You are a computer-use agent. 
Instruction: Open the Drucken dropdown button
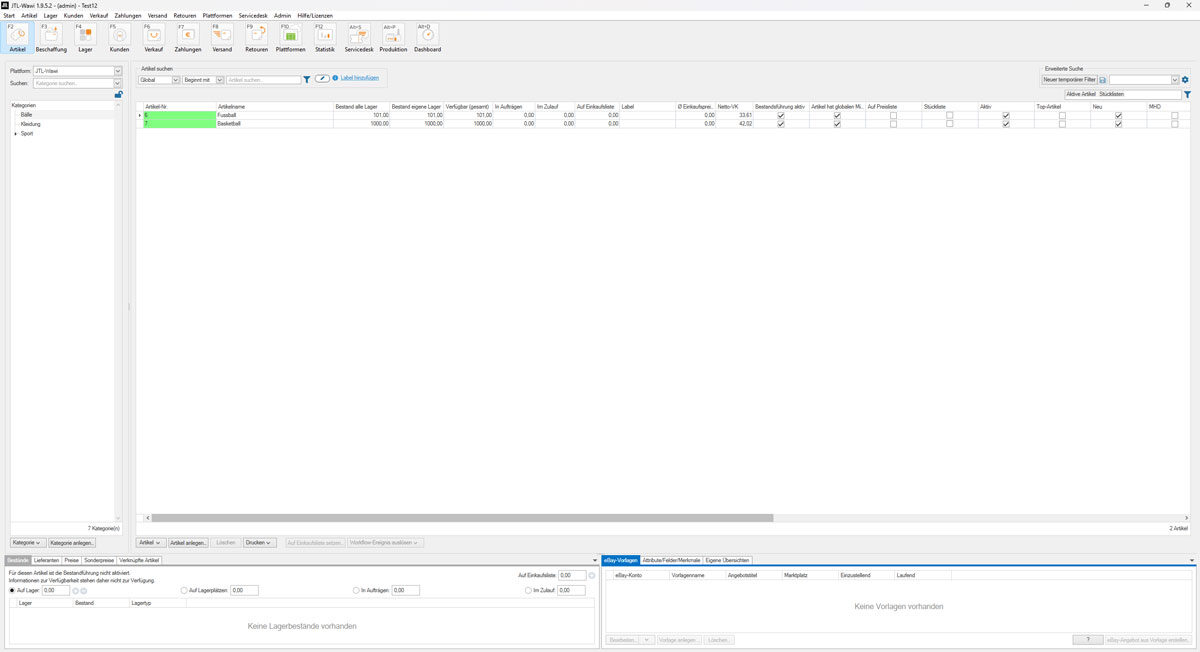[259, 542]
